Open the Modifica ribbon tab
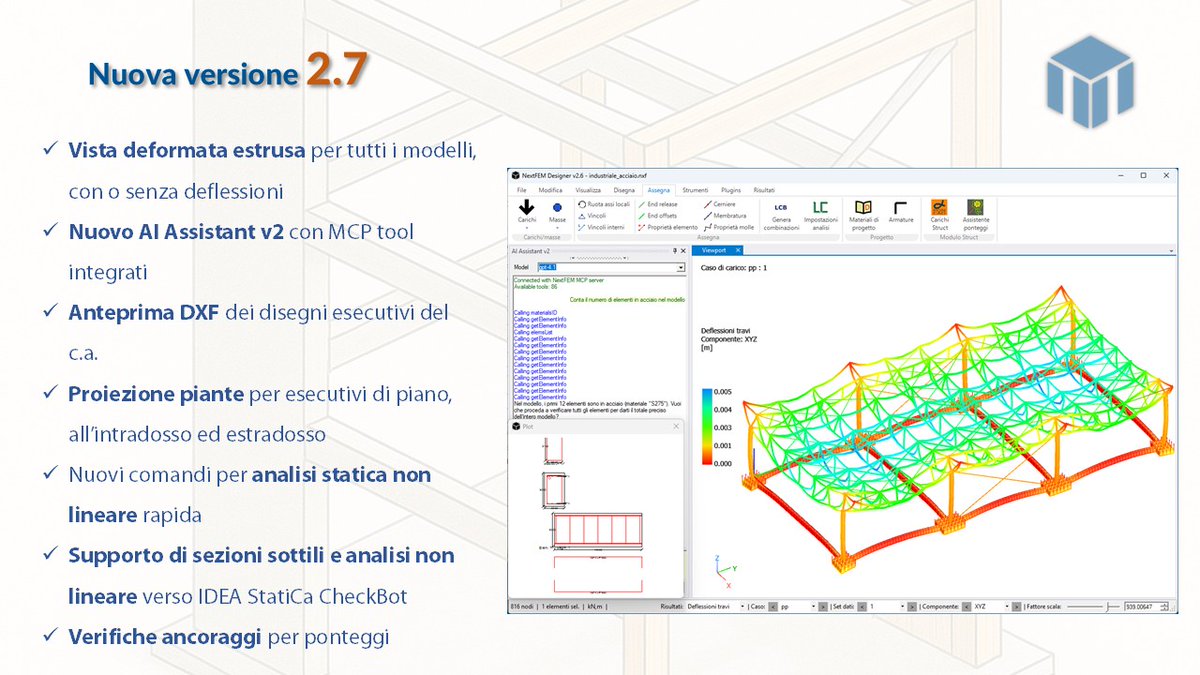The height and width of the screenshot is (675, 1200). [550, 190]
